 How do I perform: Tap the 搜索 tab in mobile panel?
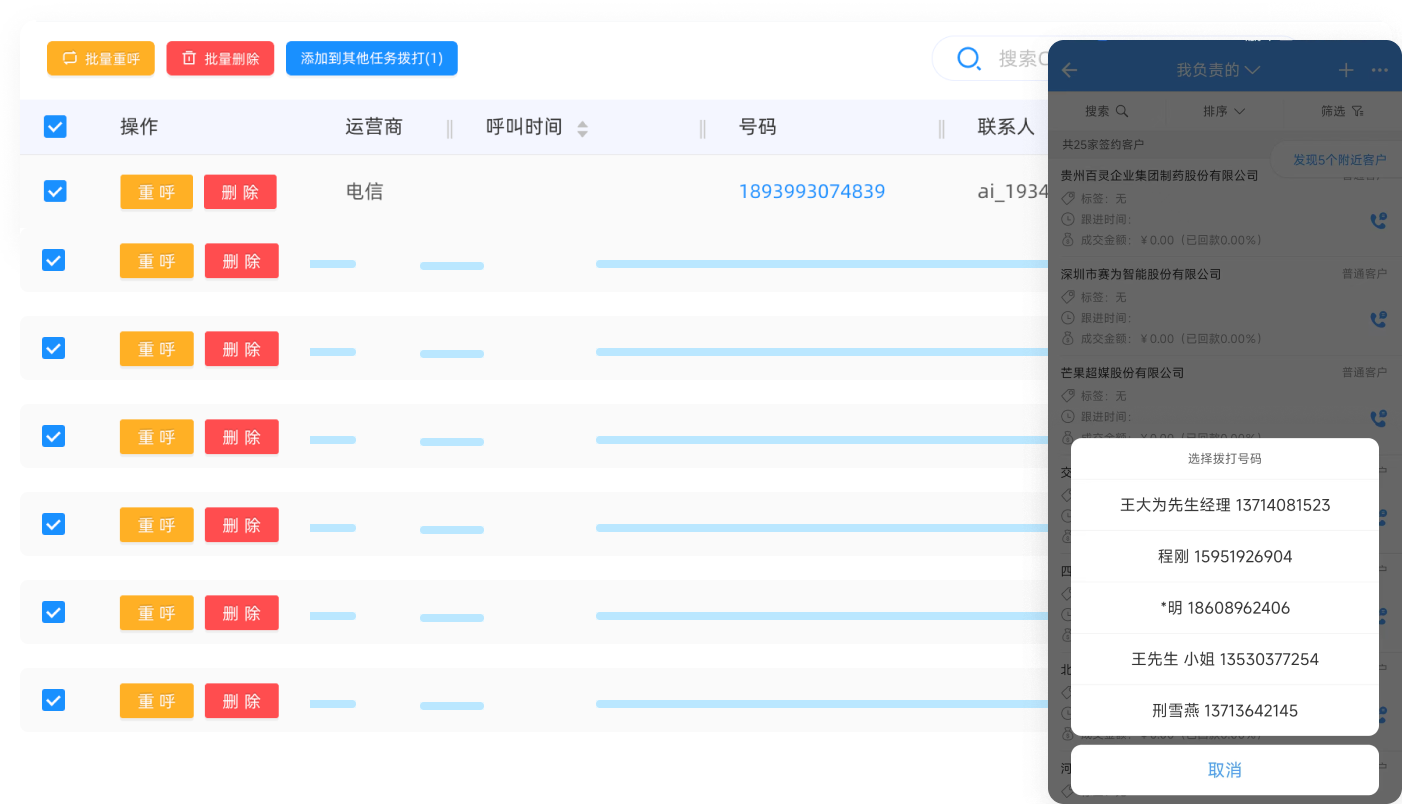(1107, 111)
